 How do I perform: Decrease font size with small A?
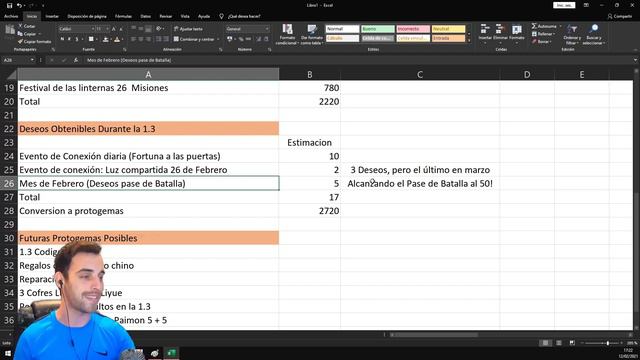coord(121,29)
